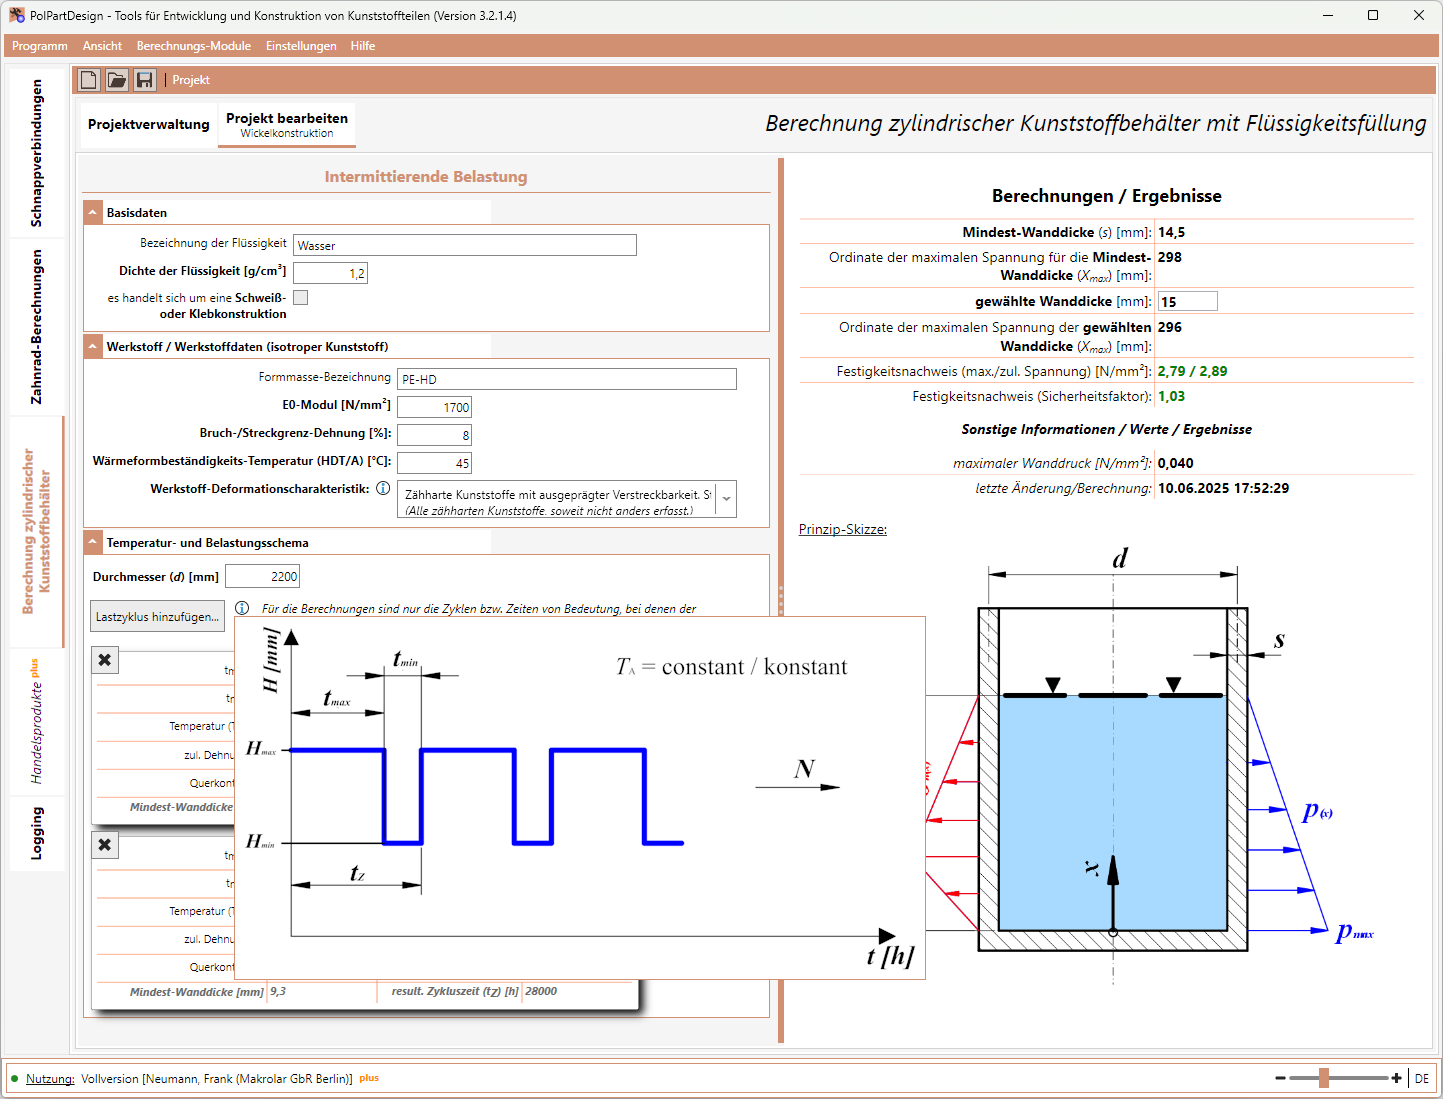Image resolution: width=1443 pixels, height=1099 pixels.
Task: Edit the Formmasse-Bezeichnung field
Action: [x=567, y=379]
